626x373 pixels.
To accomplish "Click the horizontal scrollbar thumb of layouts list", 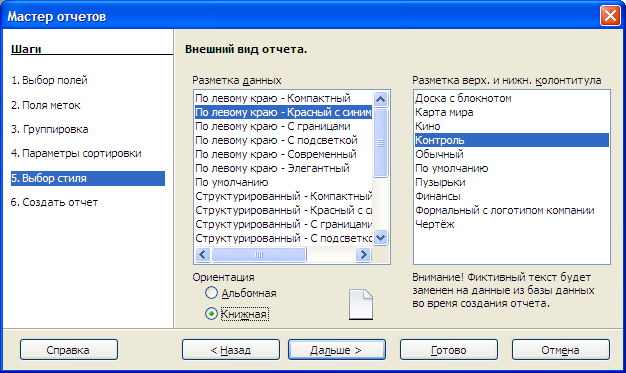I will (259, 254).
